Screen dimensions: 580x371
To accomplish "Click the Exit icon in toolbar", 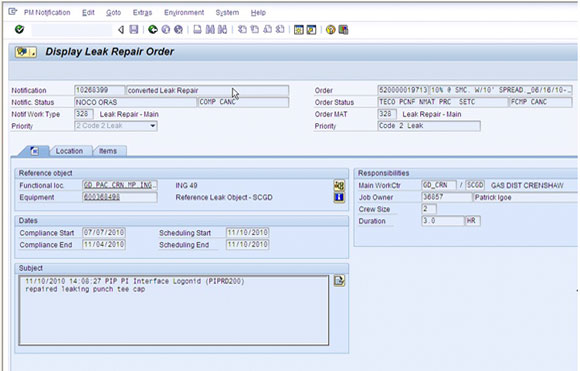I will point(166,30).
